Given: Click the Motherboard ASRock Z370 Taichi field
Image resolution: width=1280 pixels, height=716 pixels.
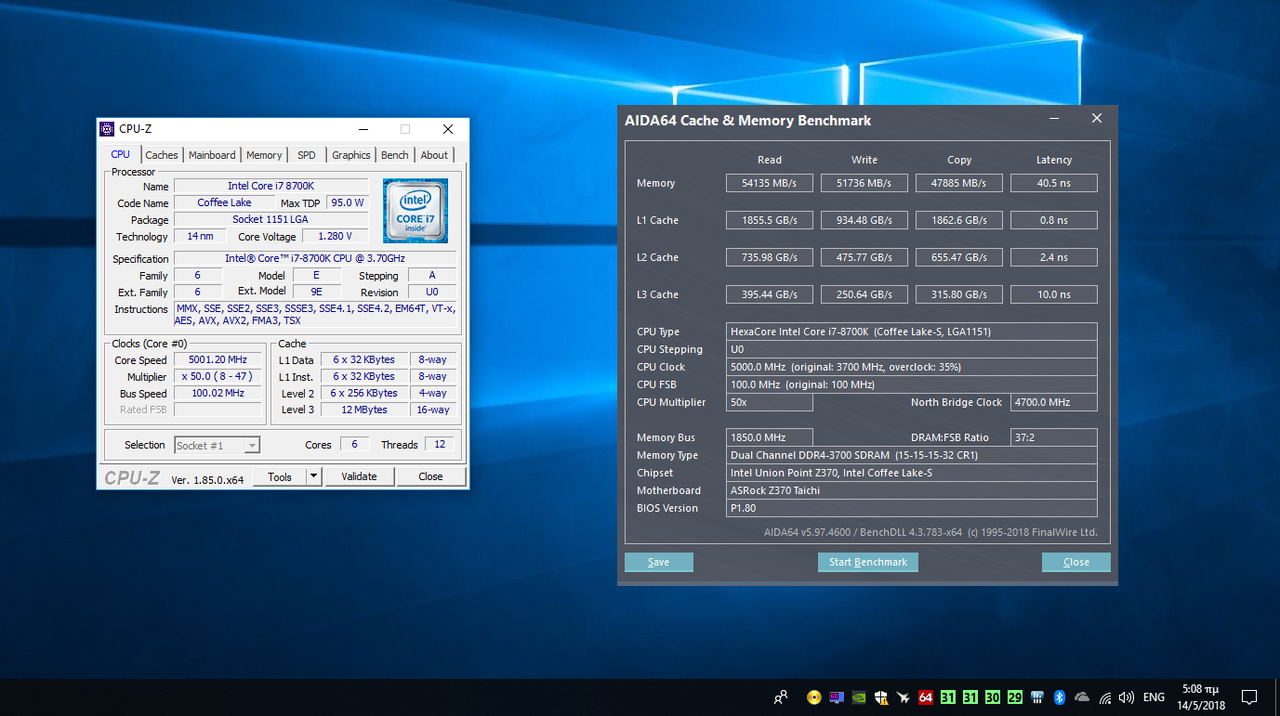Looking at the screenshot, I should pos(912,490).
